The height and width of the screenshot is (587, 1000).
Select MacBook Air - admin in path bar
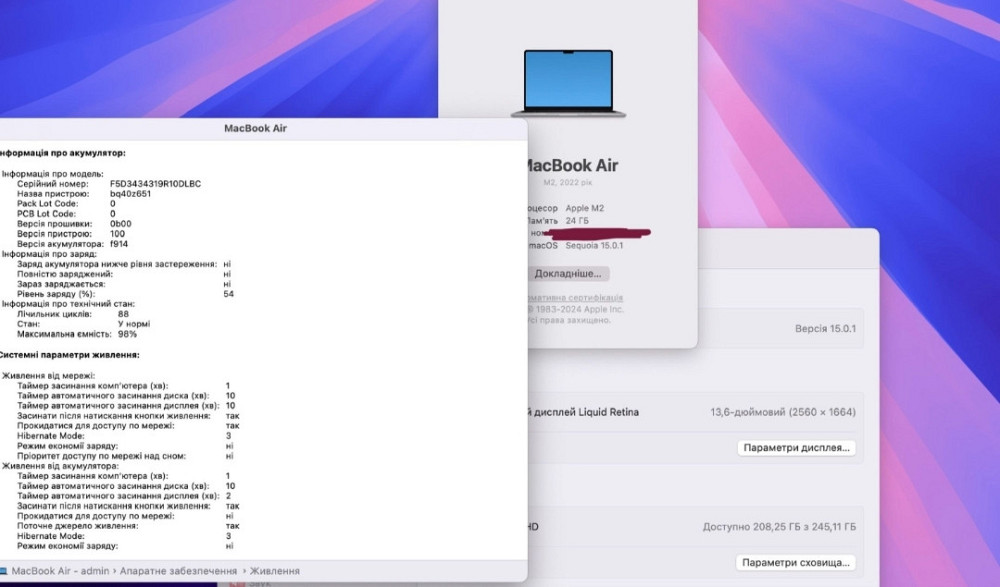(59, 571)
